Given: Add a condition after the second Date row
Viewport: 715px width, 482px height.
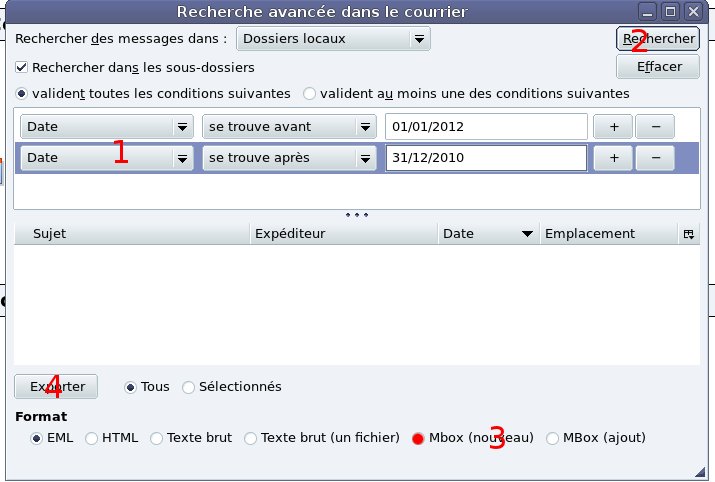Looking at the screenshot, I should (614, 158).
